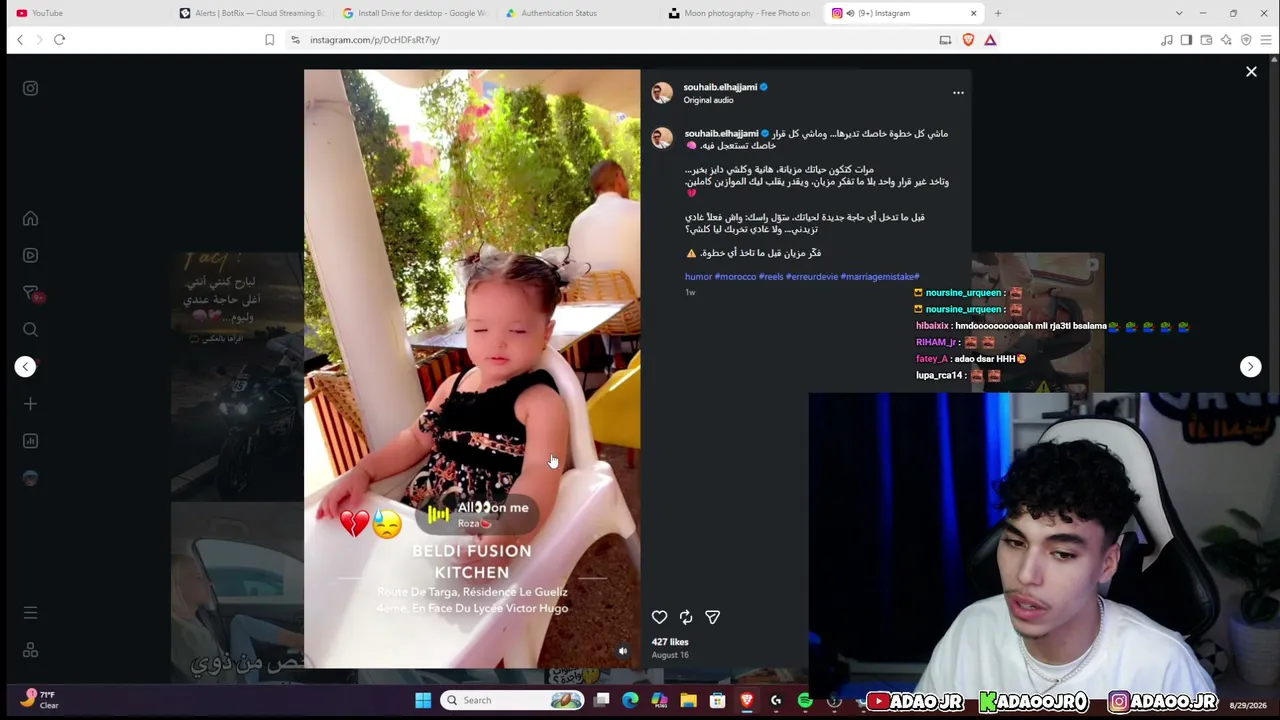Open File Explorer from taskbar
Viewport: 1280px width, 720px height.
[x=688, y=700]
